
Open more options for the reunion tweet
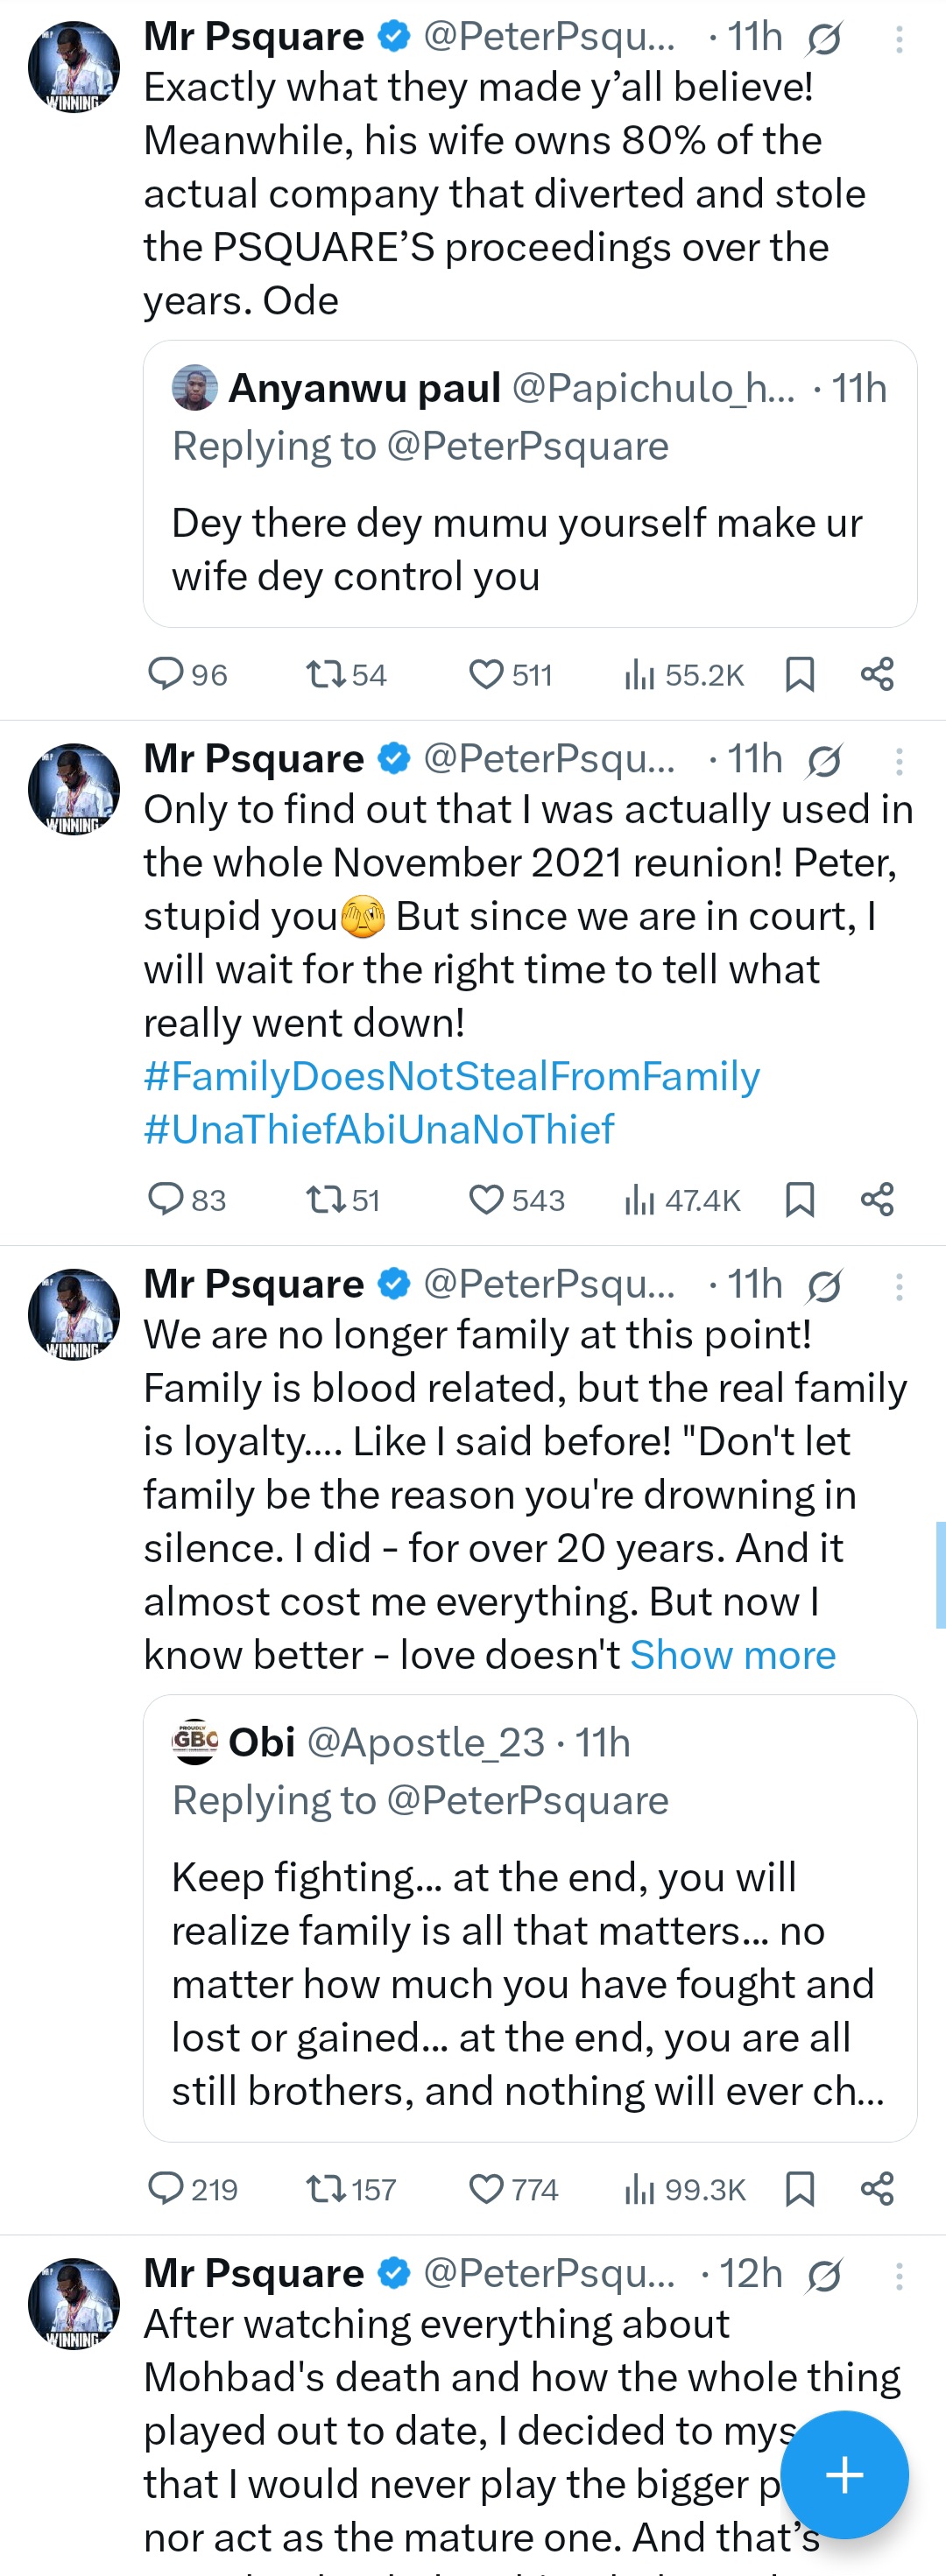[899, 762]
